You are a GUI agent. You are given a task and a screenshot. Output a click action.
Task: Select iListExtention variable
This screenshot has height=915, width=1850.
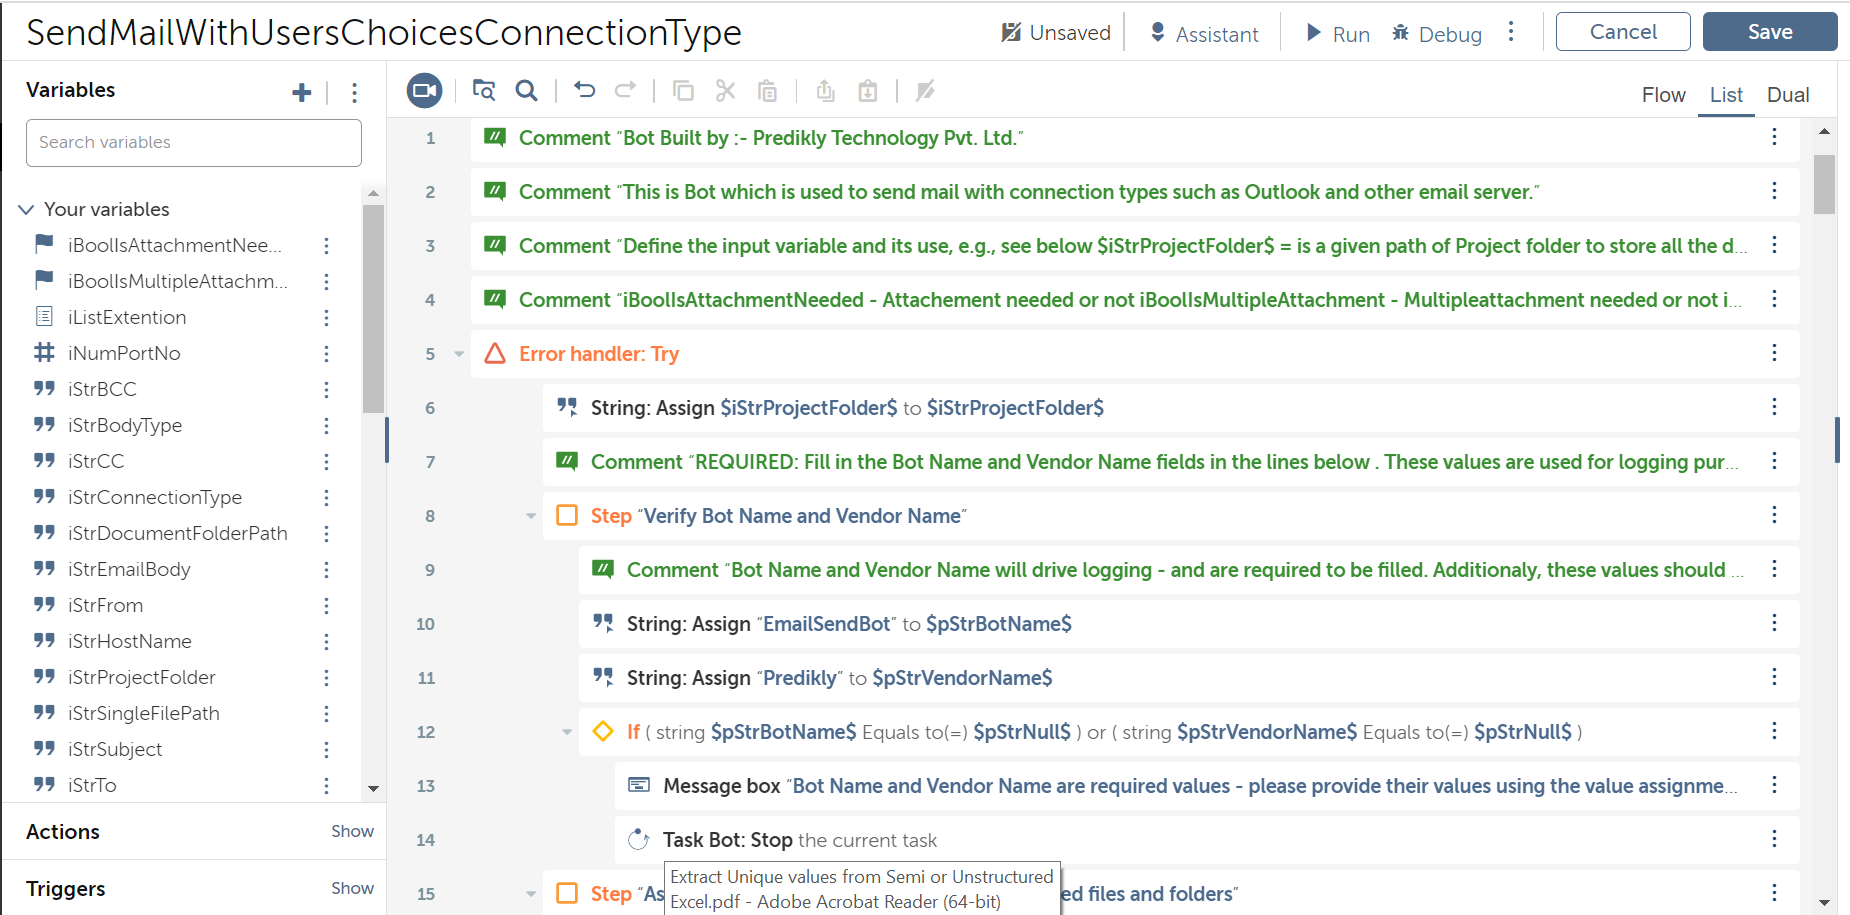(x=127, y=317)
